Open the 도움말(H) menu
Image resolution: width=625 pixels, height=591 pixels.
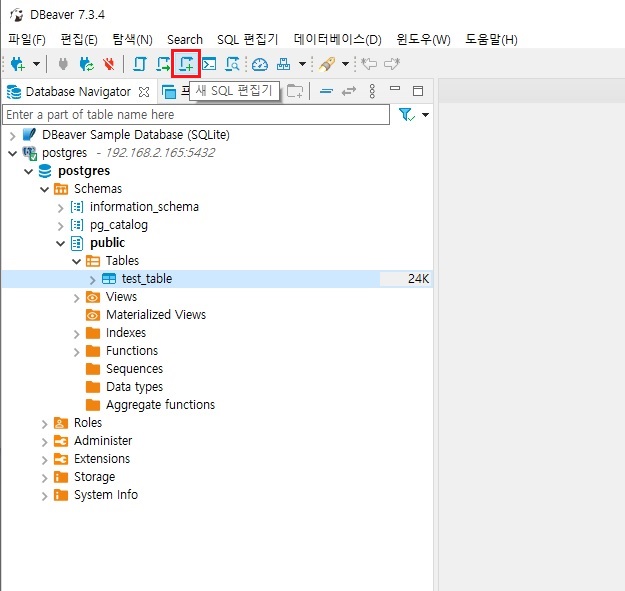491,39
